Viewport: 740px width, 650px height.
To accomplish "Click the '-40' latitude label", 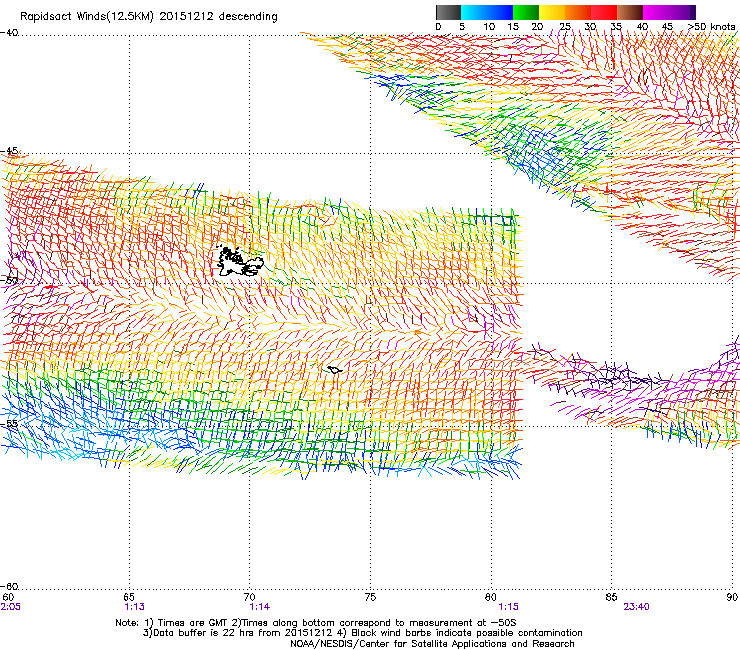I will point(9,33).
